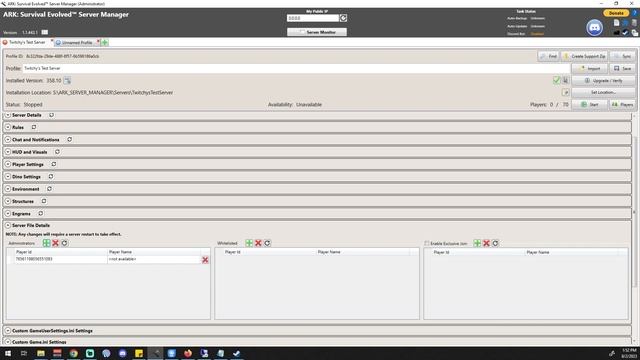Expand the Engrams section

[8, 213]
